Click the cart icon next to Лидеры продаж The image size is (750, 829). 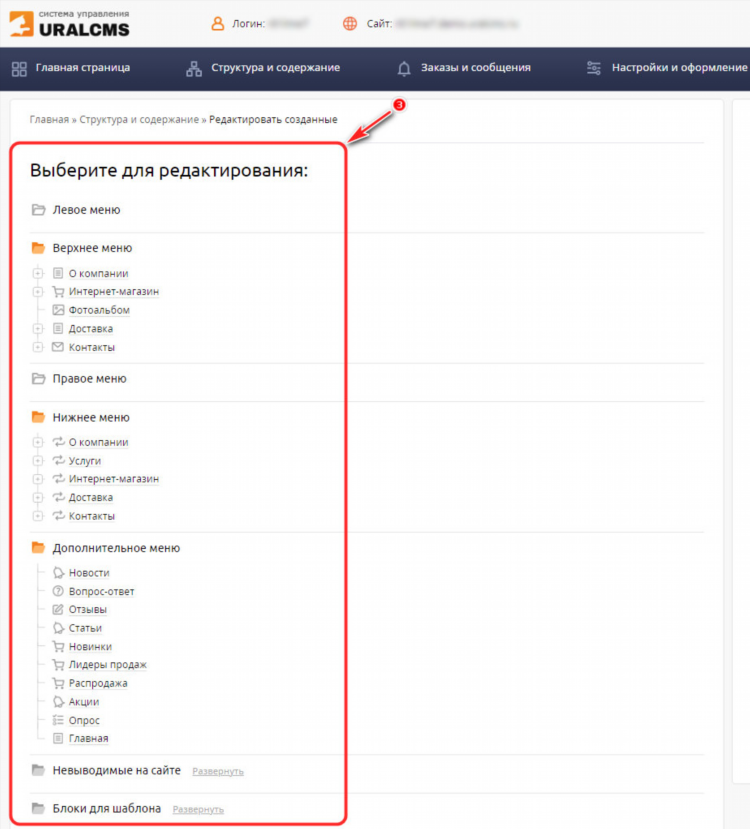[x=58, y=665]
